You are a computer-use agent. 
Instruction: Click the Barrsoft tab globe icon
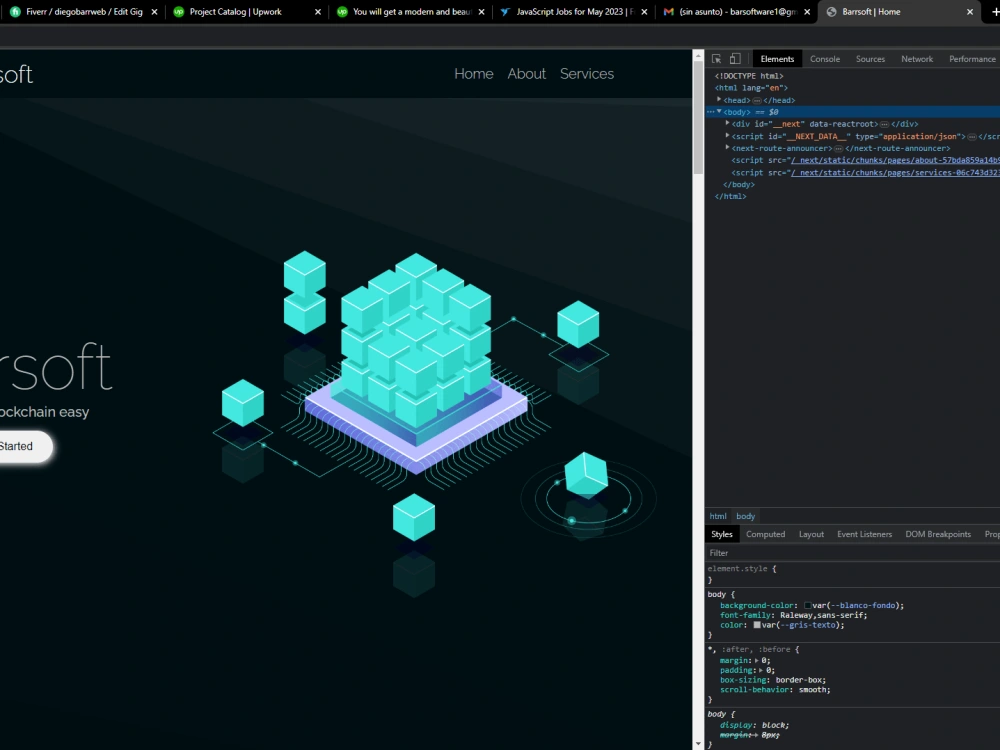click(832, 11)
